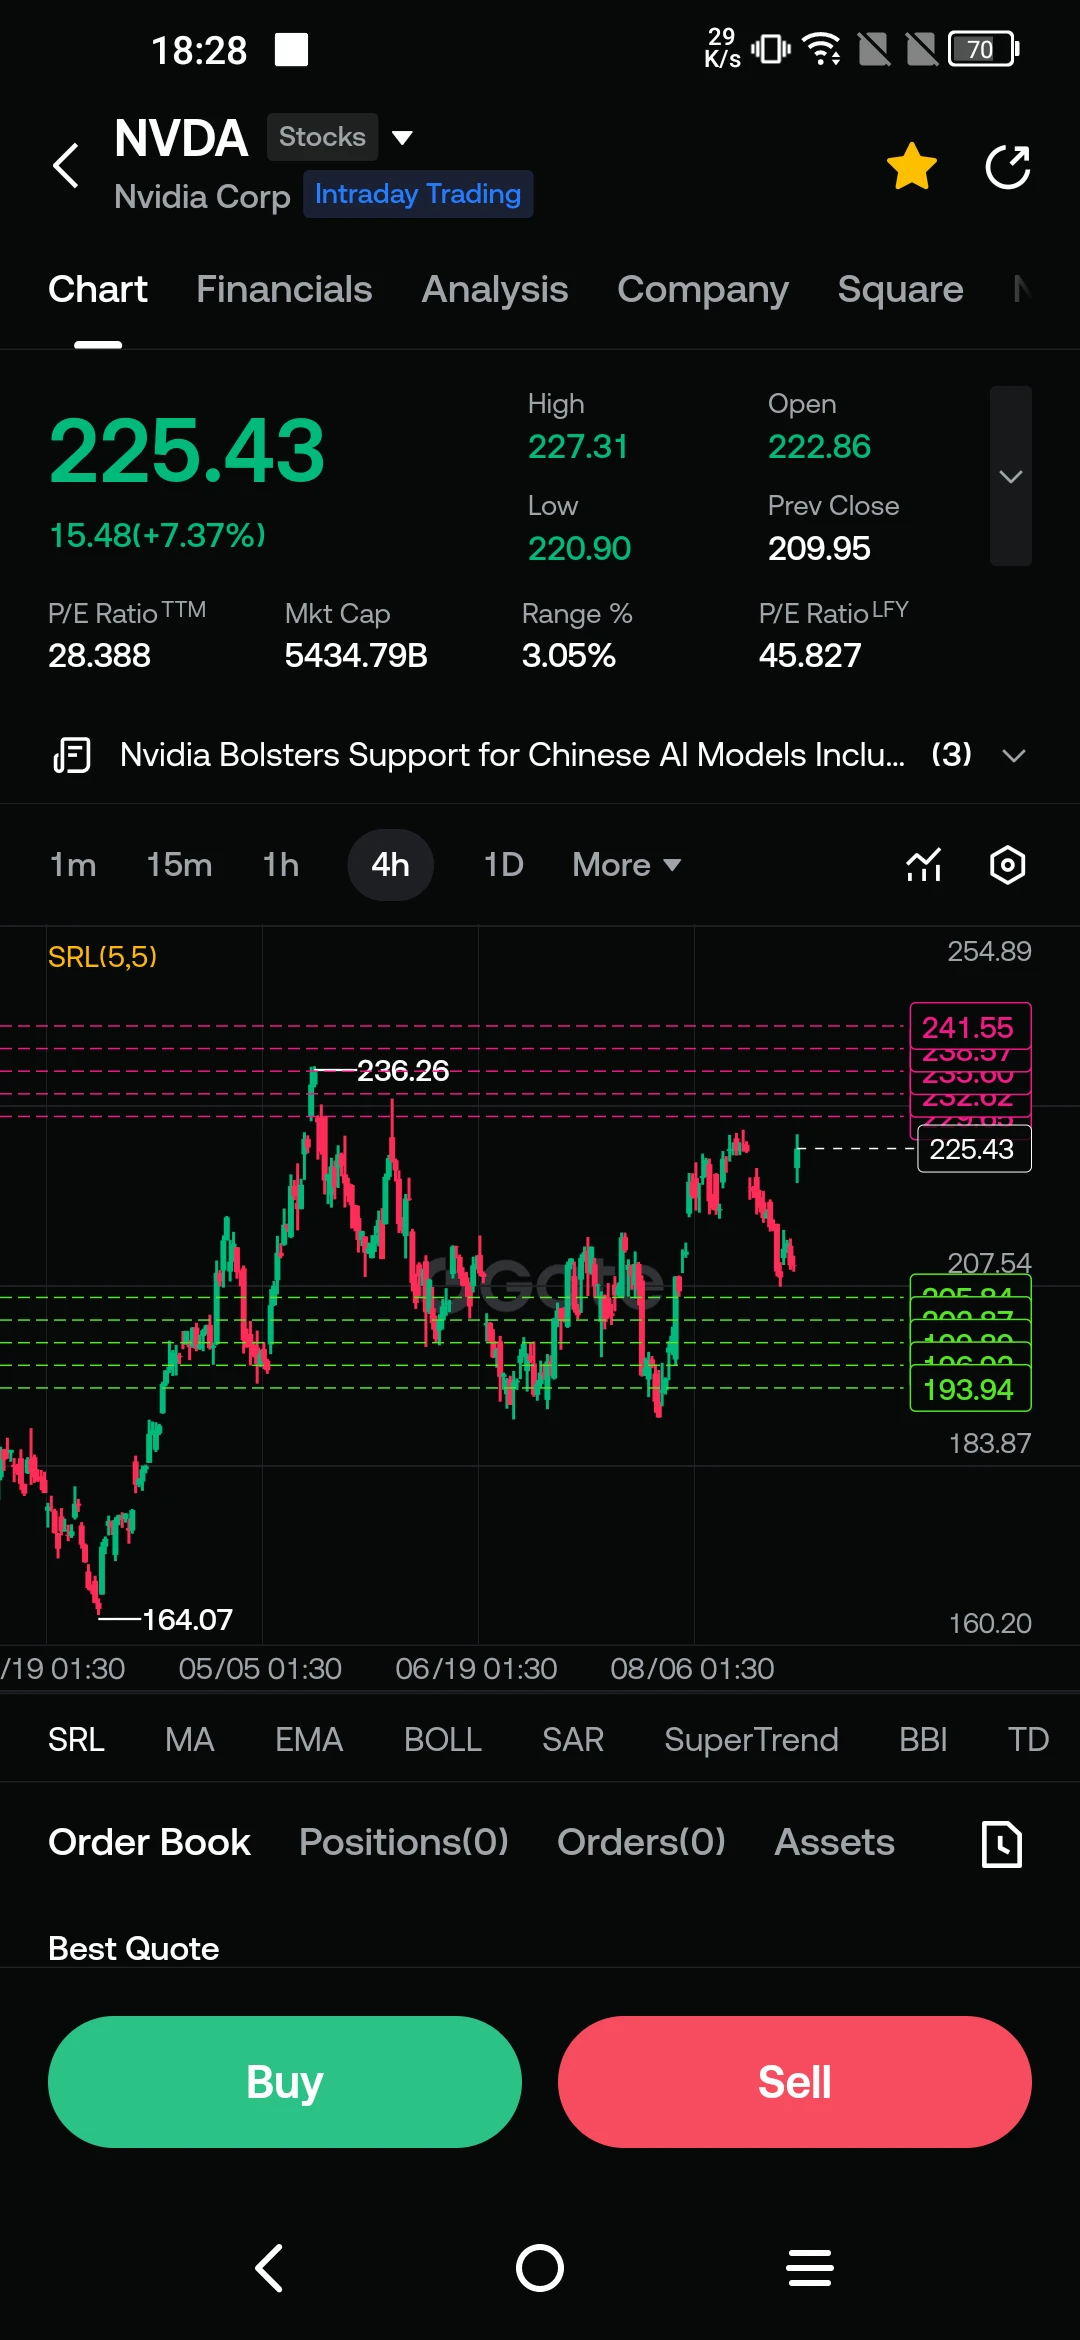
Task: Tap the news document icon
Action: click(x=72, y=755)
